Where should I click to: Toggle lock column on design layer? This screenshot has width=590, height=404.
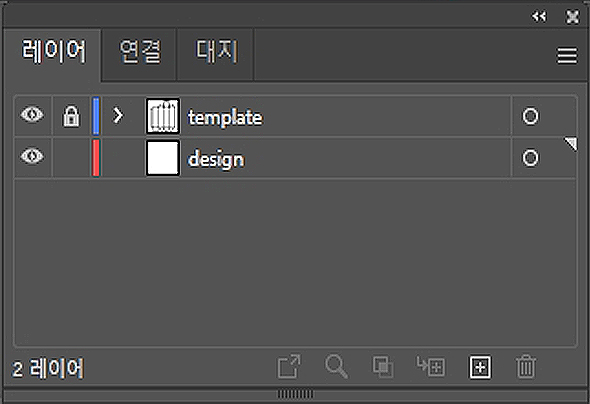click(x=71, y=158)
